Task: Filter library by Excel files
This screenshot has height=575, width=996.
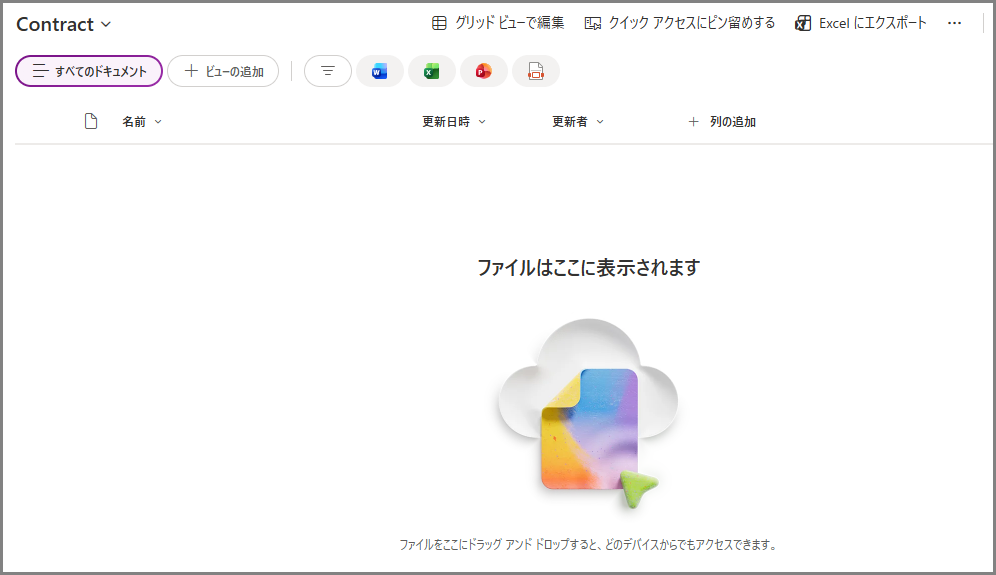Action: click(x=431, y=71)
